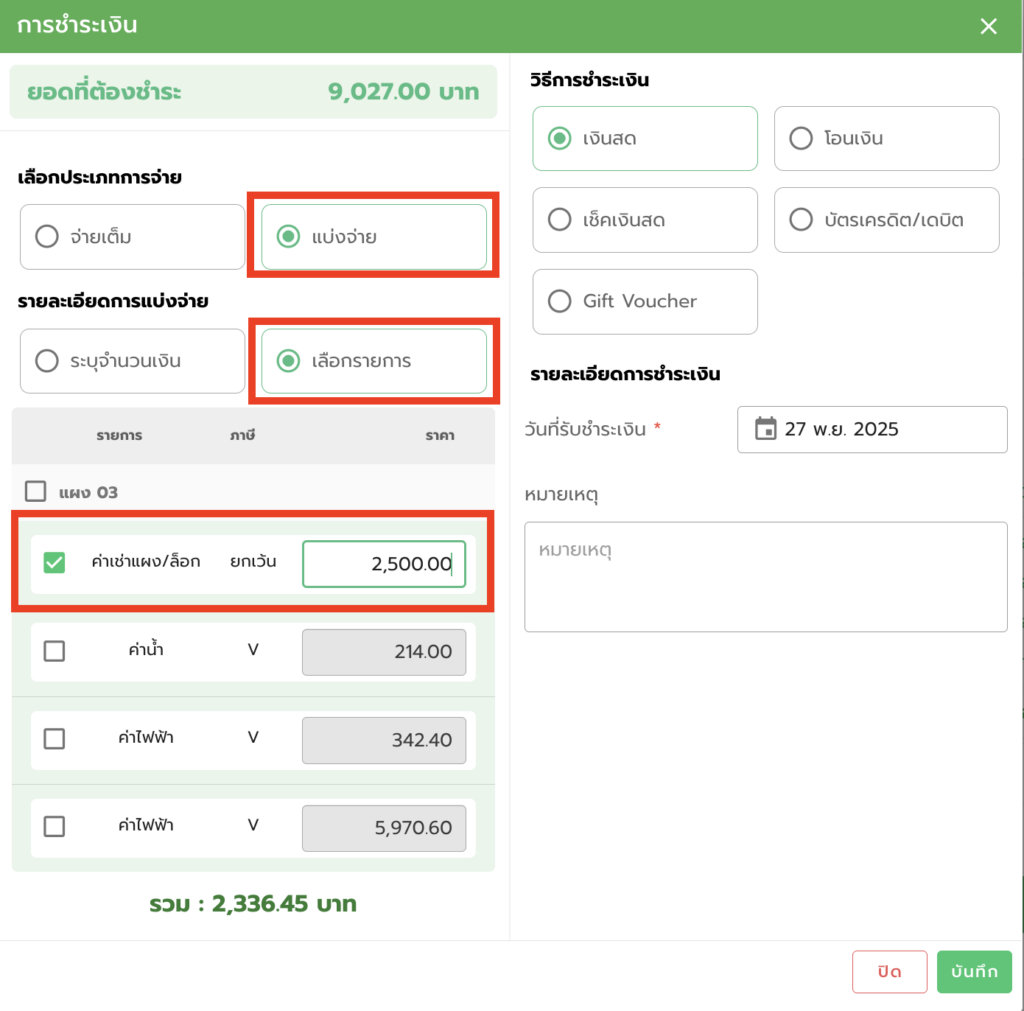Click the calendar icon in date field
The image size is (1024, 1011).
tap(765, 429)
